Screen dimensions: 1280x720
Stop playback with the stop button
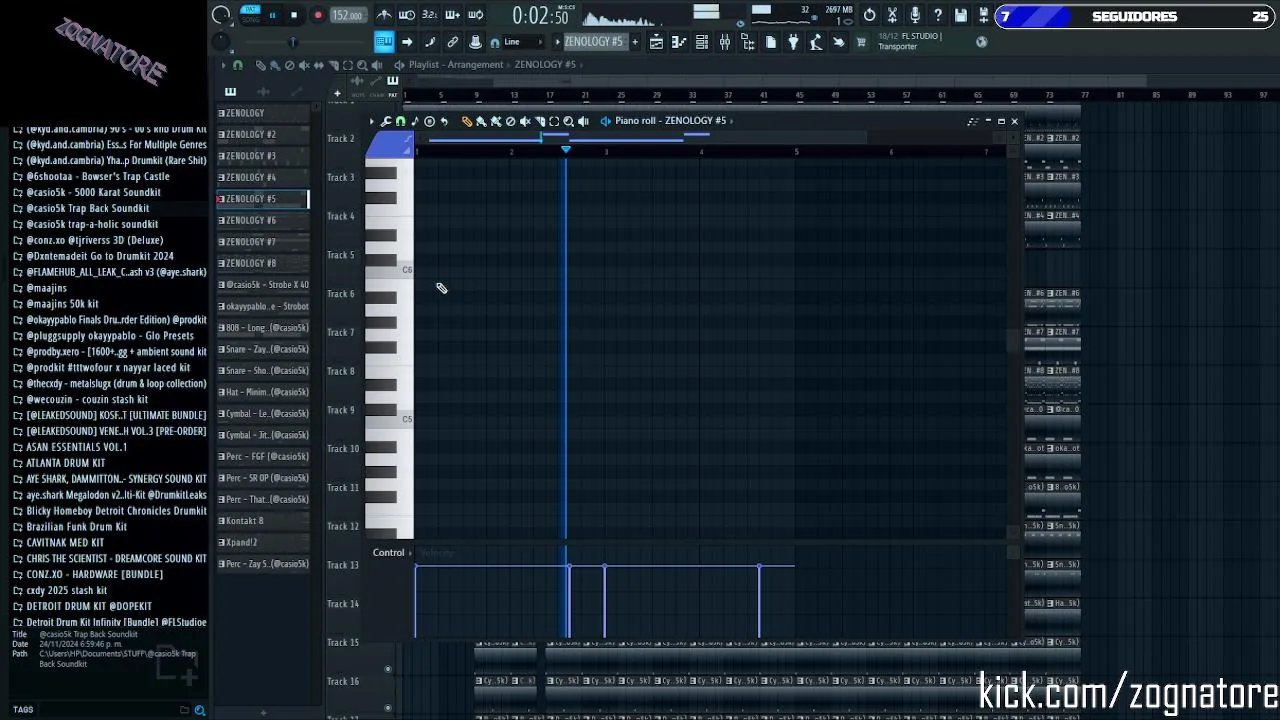click(x=294, y=15)
